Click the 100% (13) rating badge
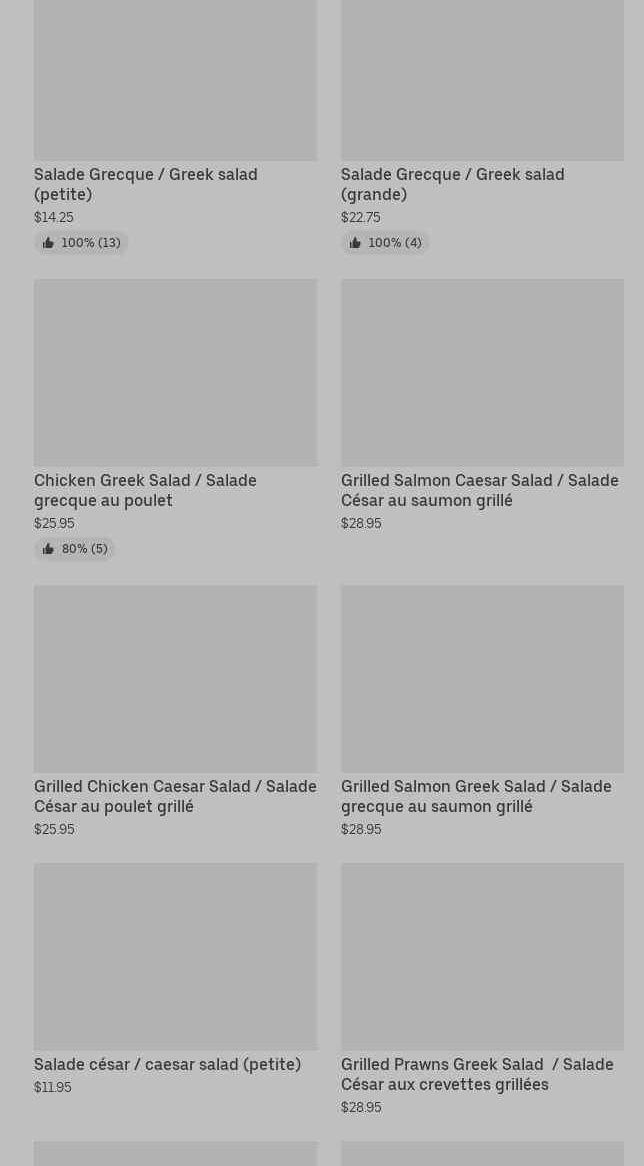644x1166 pixels. [x=82, y=243]
